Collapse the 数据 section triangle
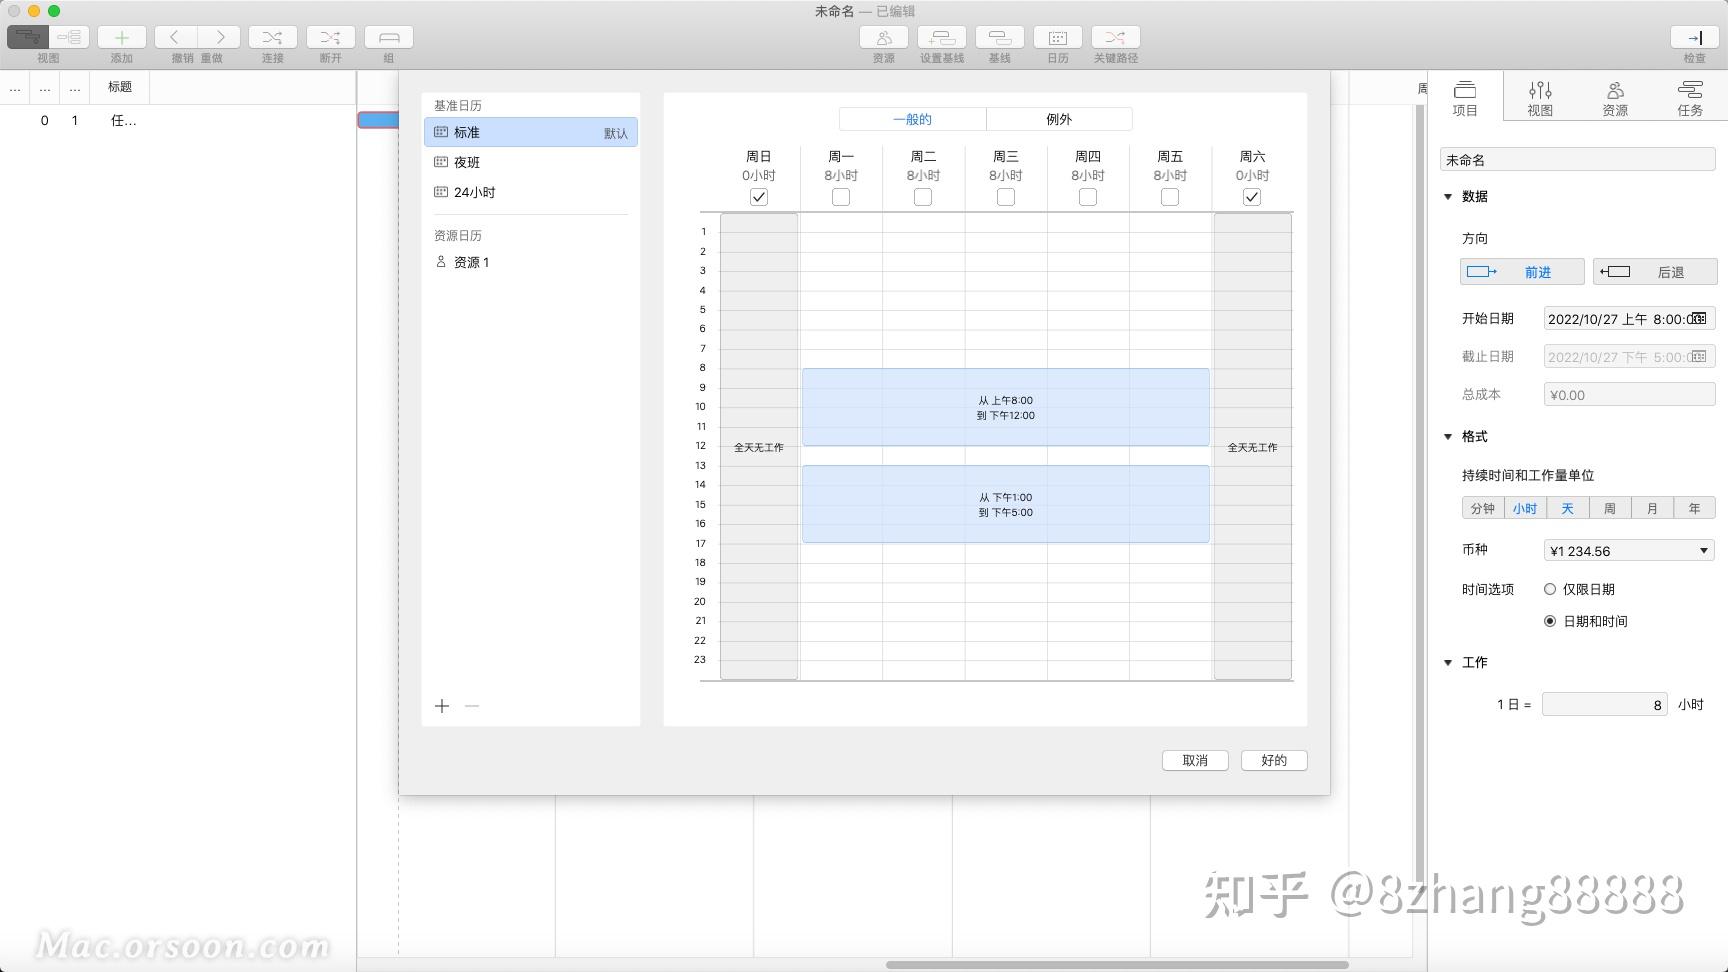This screenshot has height=972, width=1728. (1448, 197)
